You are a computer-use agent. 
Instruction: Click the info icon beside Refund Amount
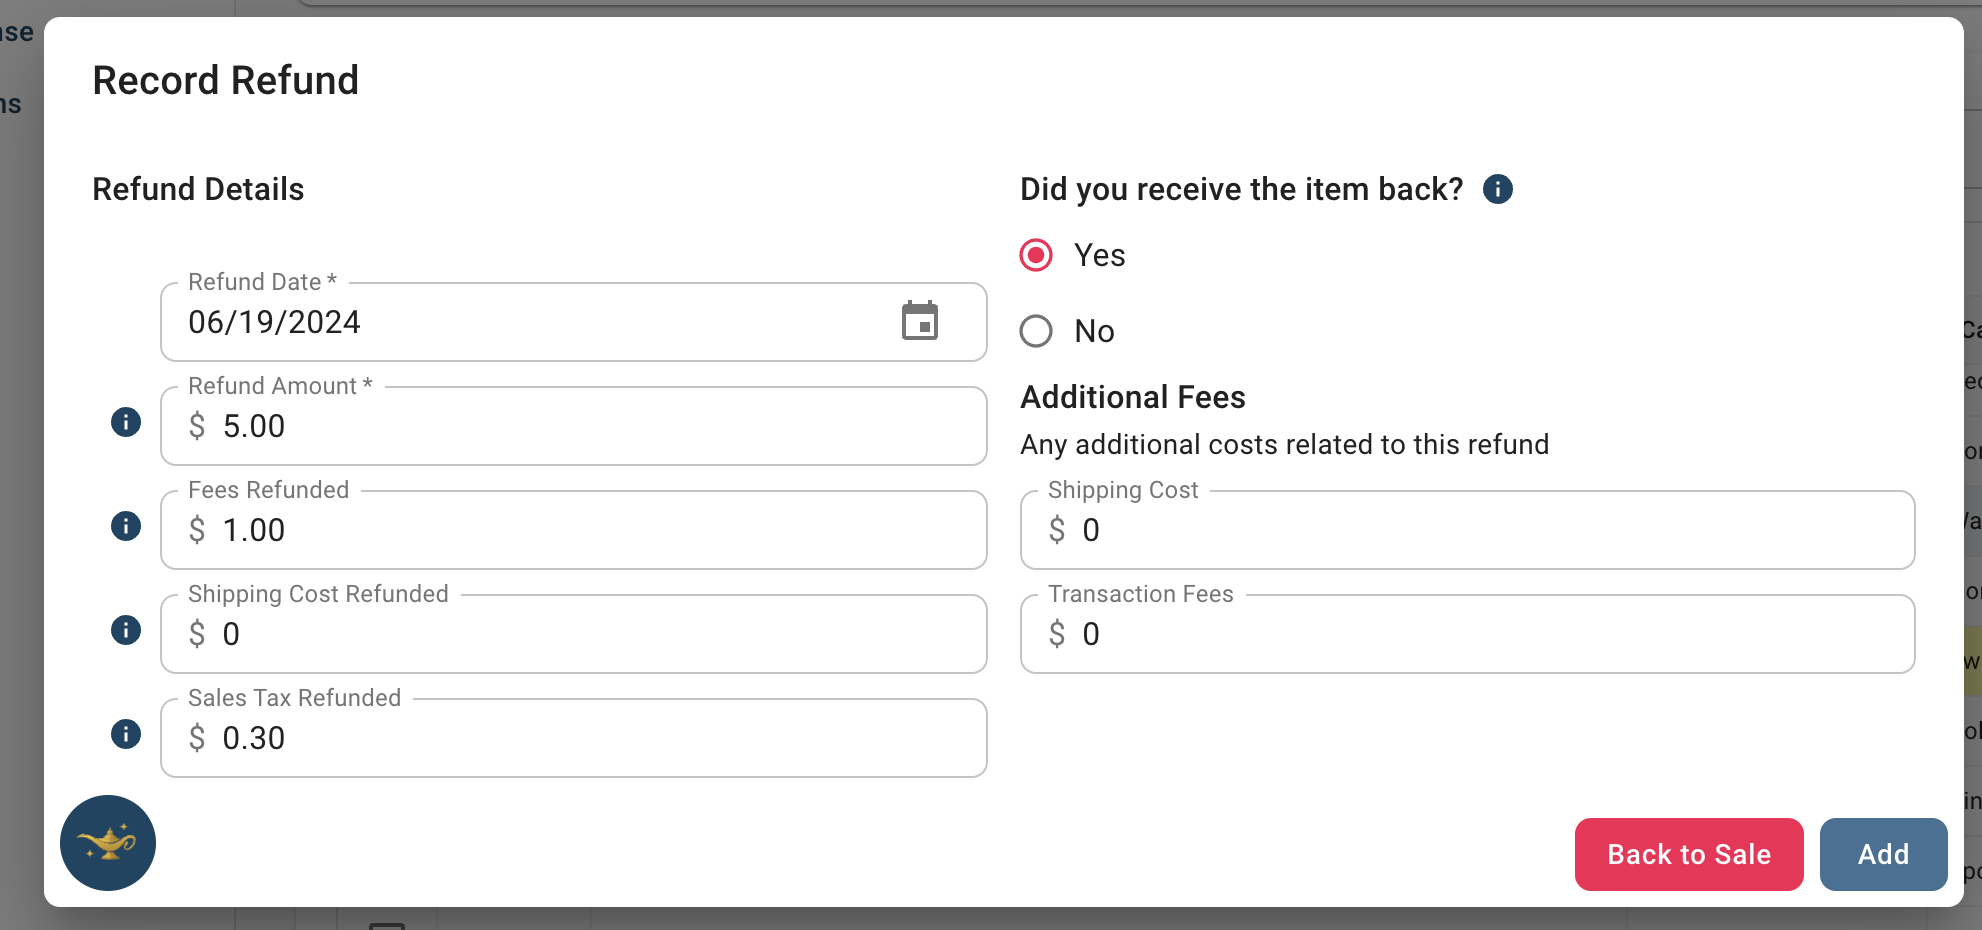[x=126, y=422]
